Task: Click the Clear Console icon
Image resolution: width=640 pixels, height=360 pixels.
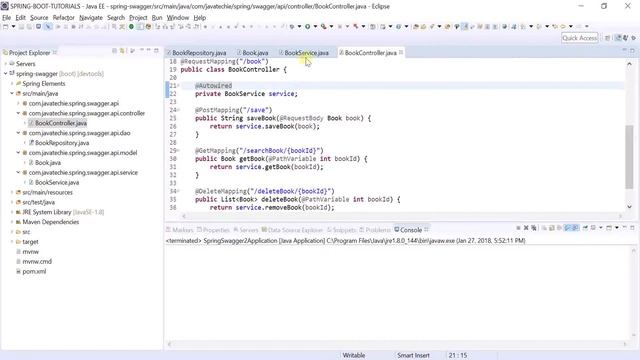Action: point(544,228)
